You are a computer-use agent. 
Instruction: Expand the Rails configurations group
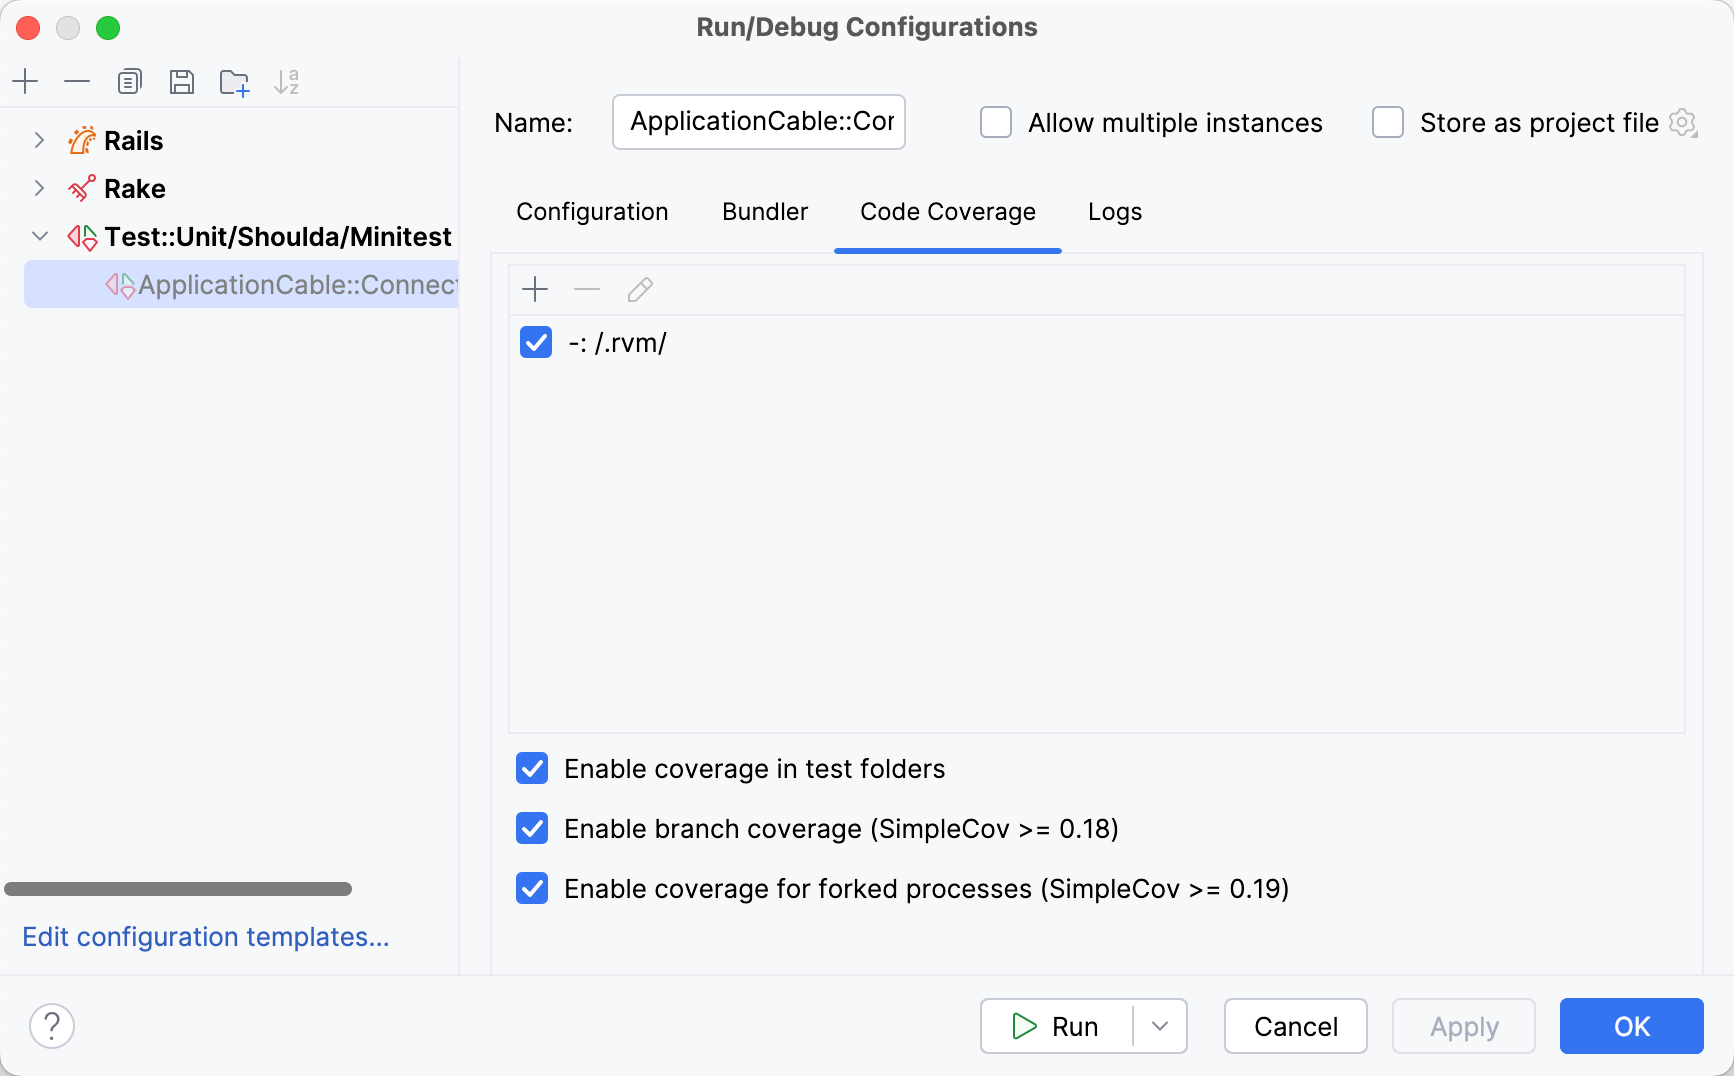39,140
